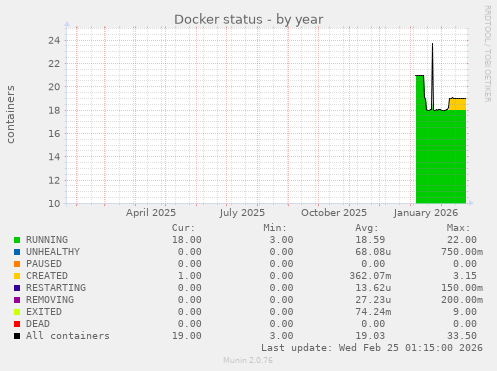Image resolution: width=497 pixels, height=371 pixels.
Task: Click the Cur: column header
Action: click(x=183, y=228)
